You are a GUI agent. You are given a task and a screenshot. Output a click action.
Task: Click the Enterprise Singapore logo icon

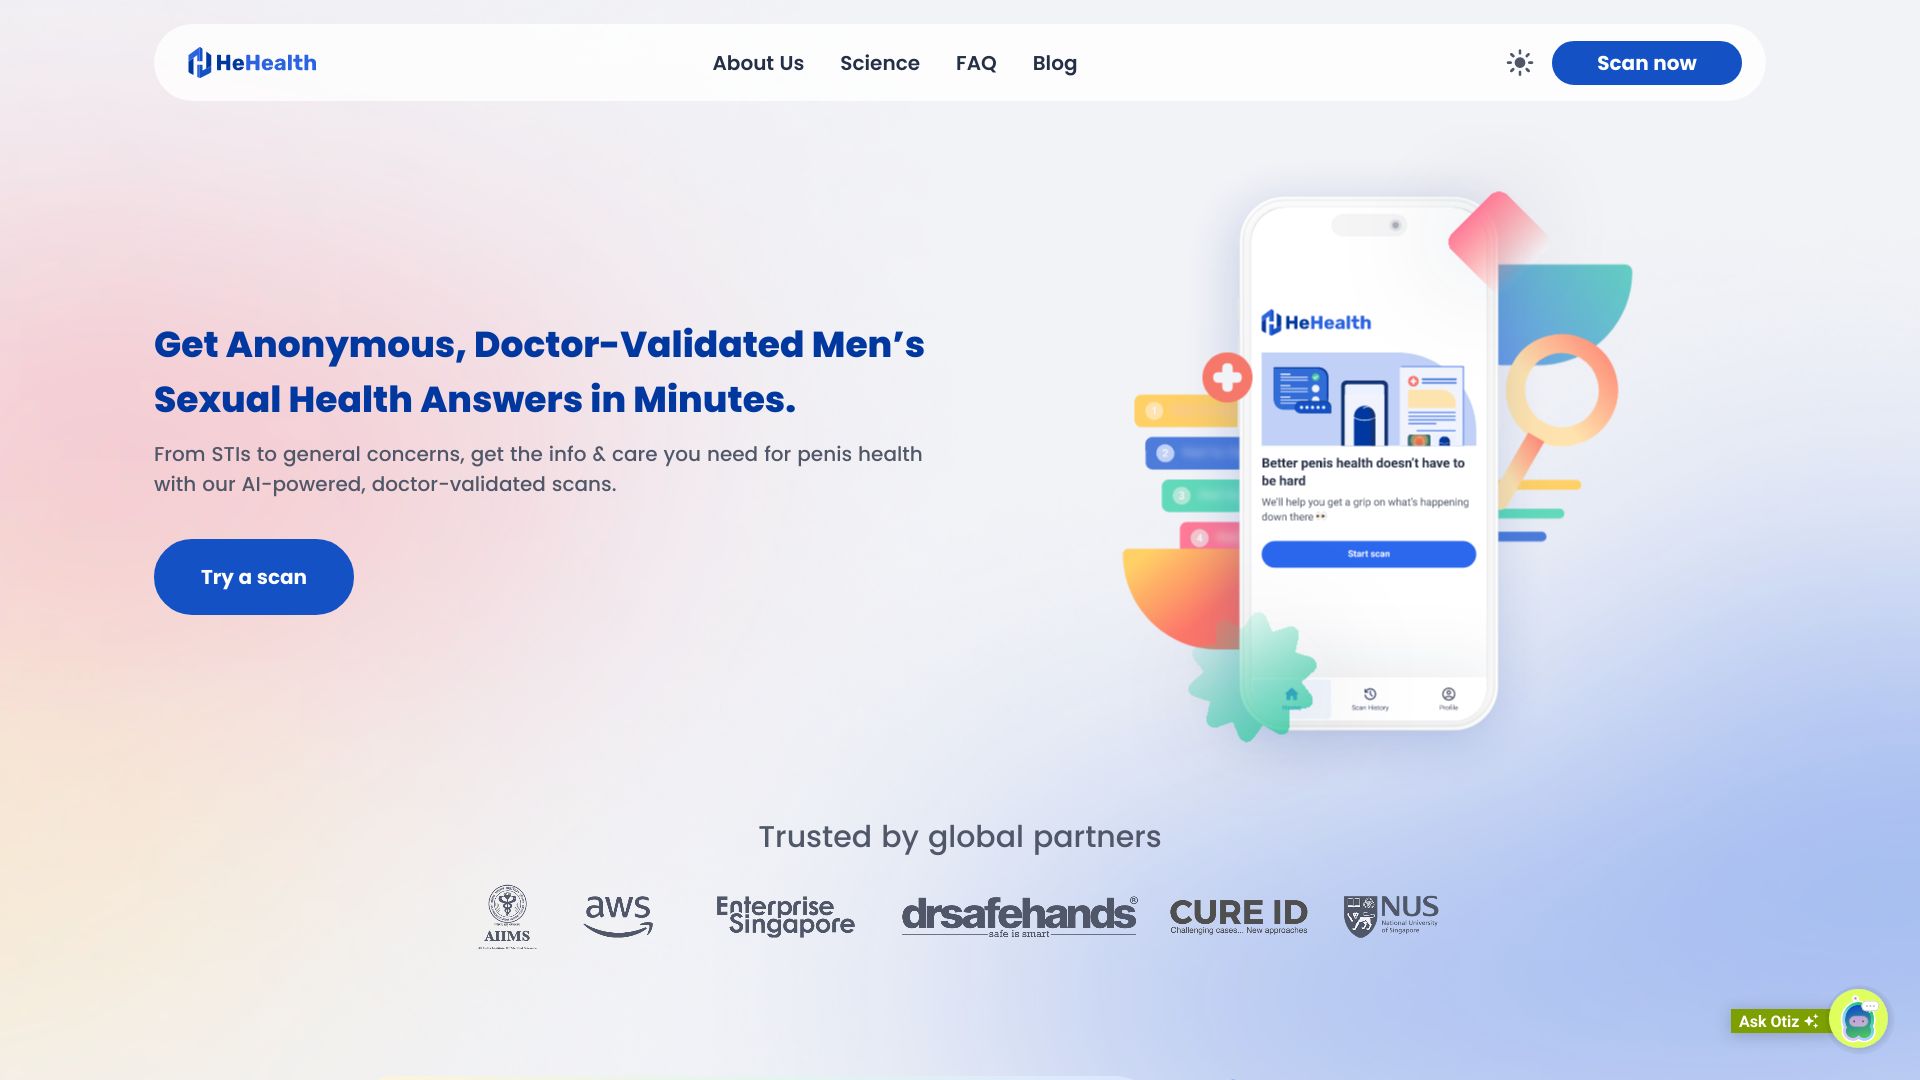(785, 914)
